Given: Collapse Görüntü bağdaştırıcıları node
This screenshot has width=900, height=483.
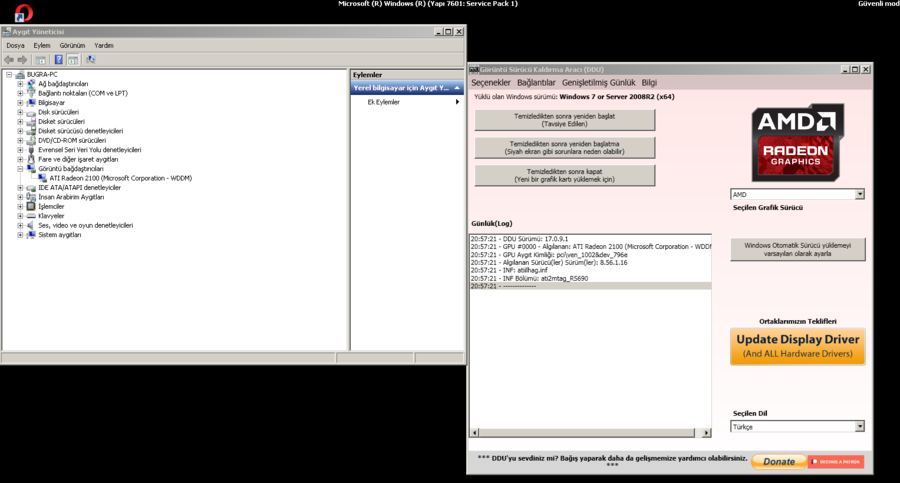Looking at the screenshot, I should (x=20, y=169).
